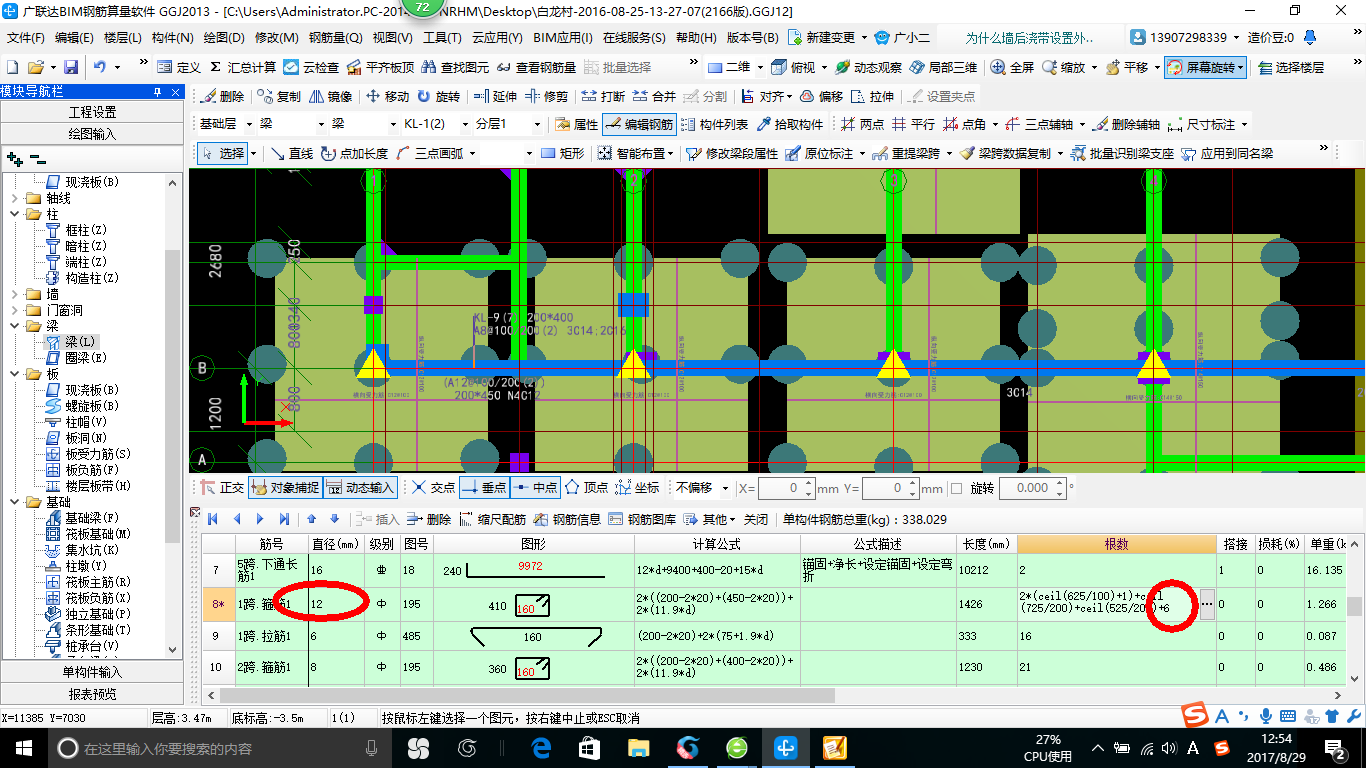Viewport: 1366px width, 768px height.
Task: Open 云检查 cloud check
Action: pos(311,67)
